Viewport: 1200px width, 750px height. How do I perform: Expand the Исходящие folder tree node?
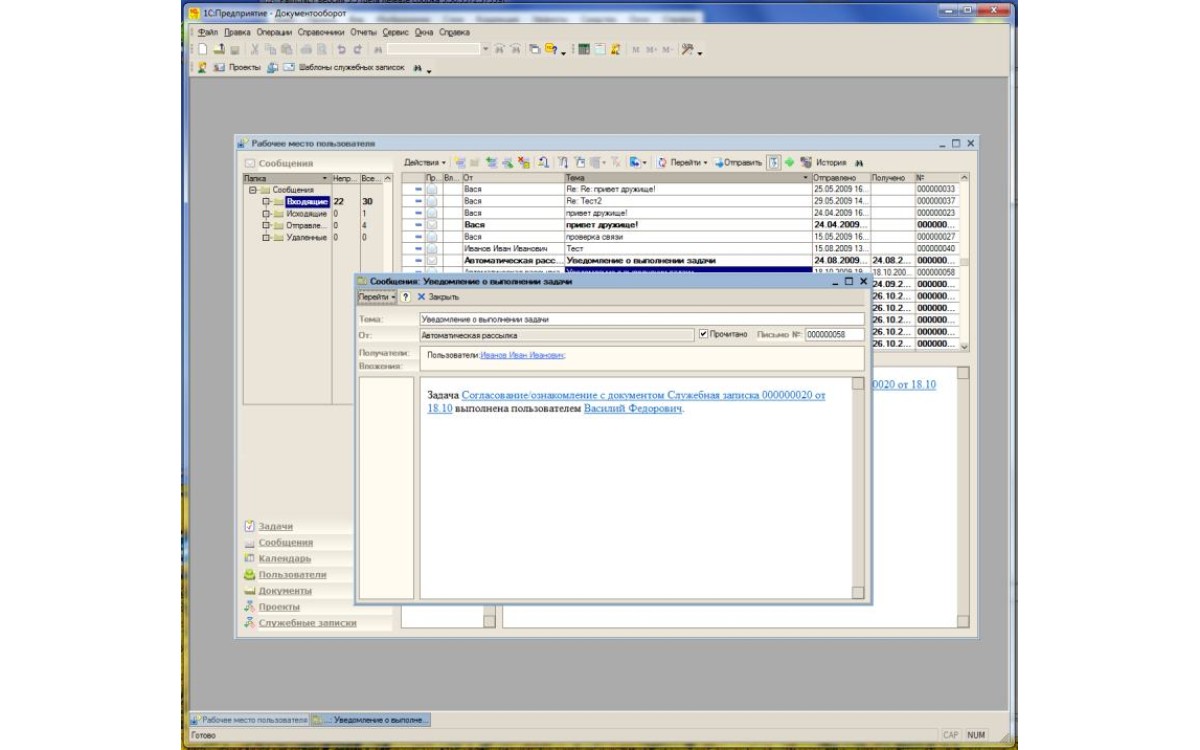pyautogui.click(x=266, y=213)
